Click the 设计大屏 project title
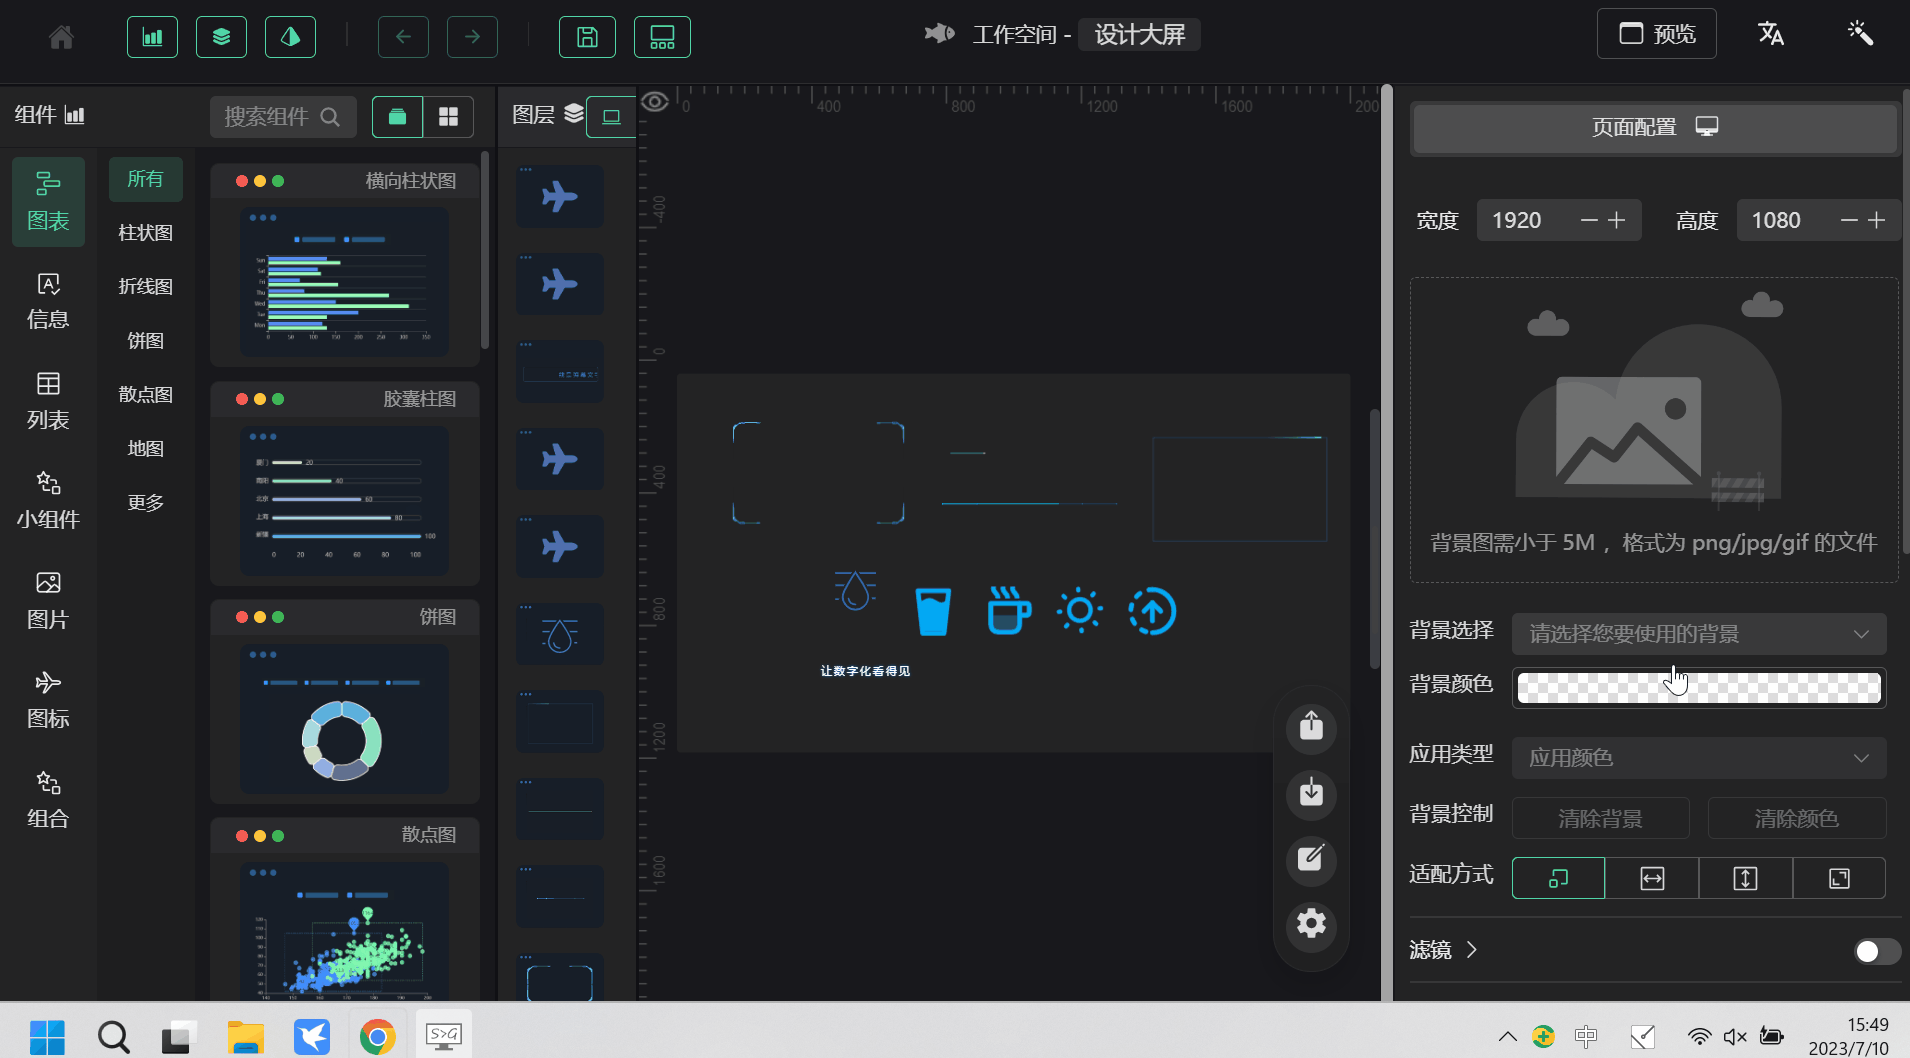Image resolution: width=1910 pixels, height=1058 pixels. tap(1139, 35)
